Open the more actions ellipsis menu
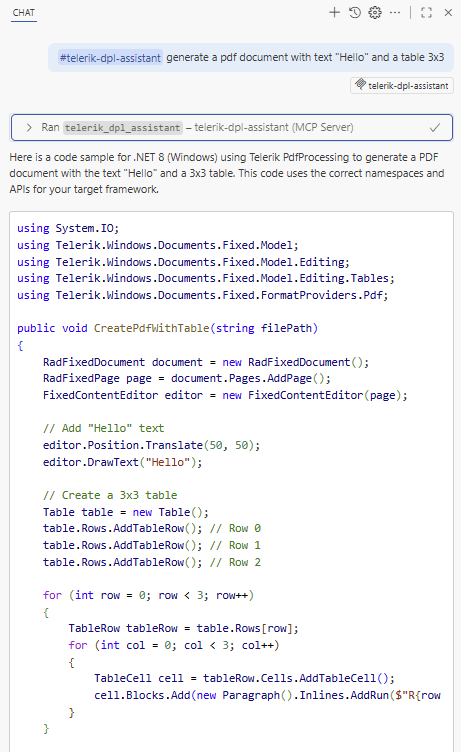The width and height of the screenshot is (461, 752). click(x=395, y=12)
